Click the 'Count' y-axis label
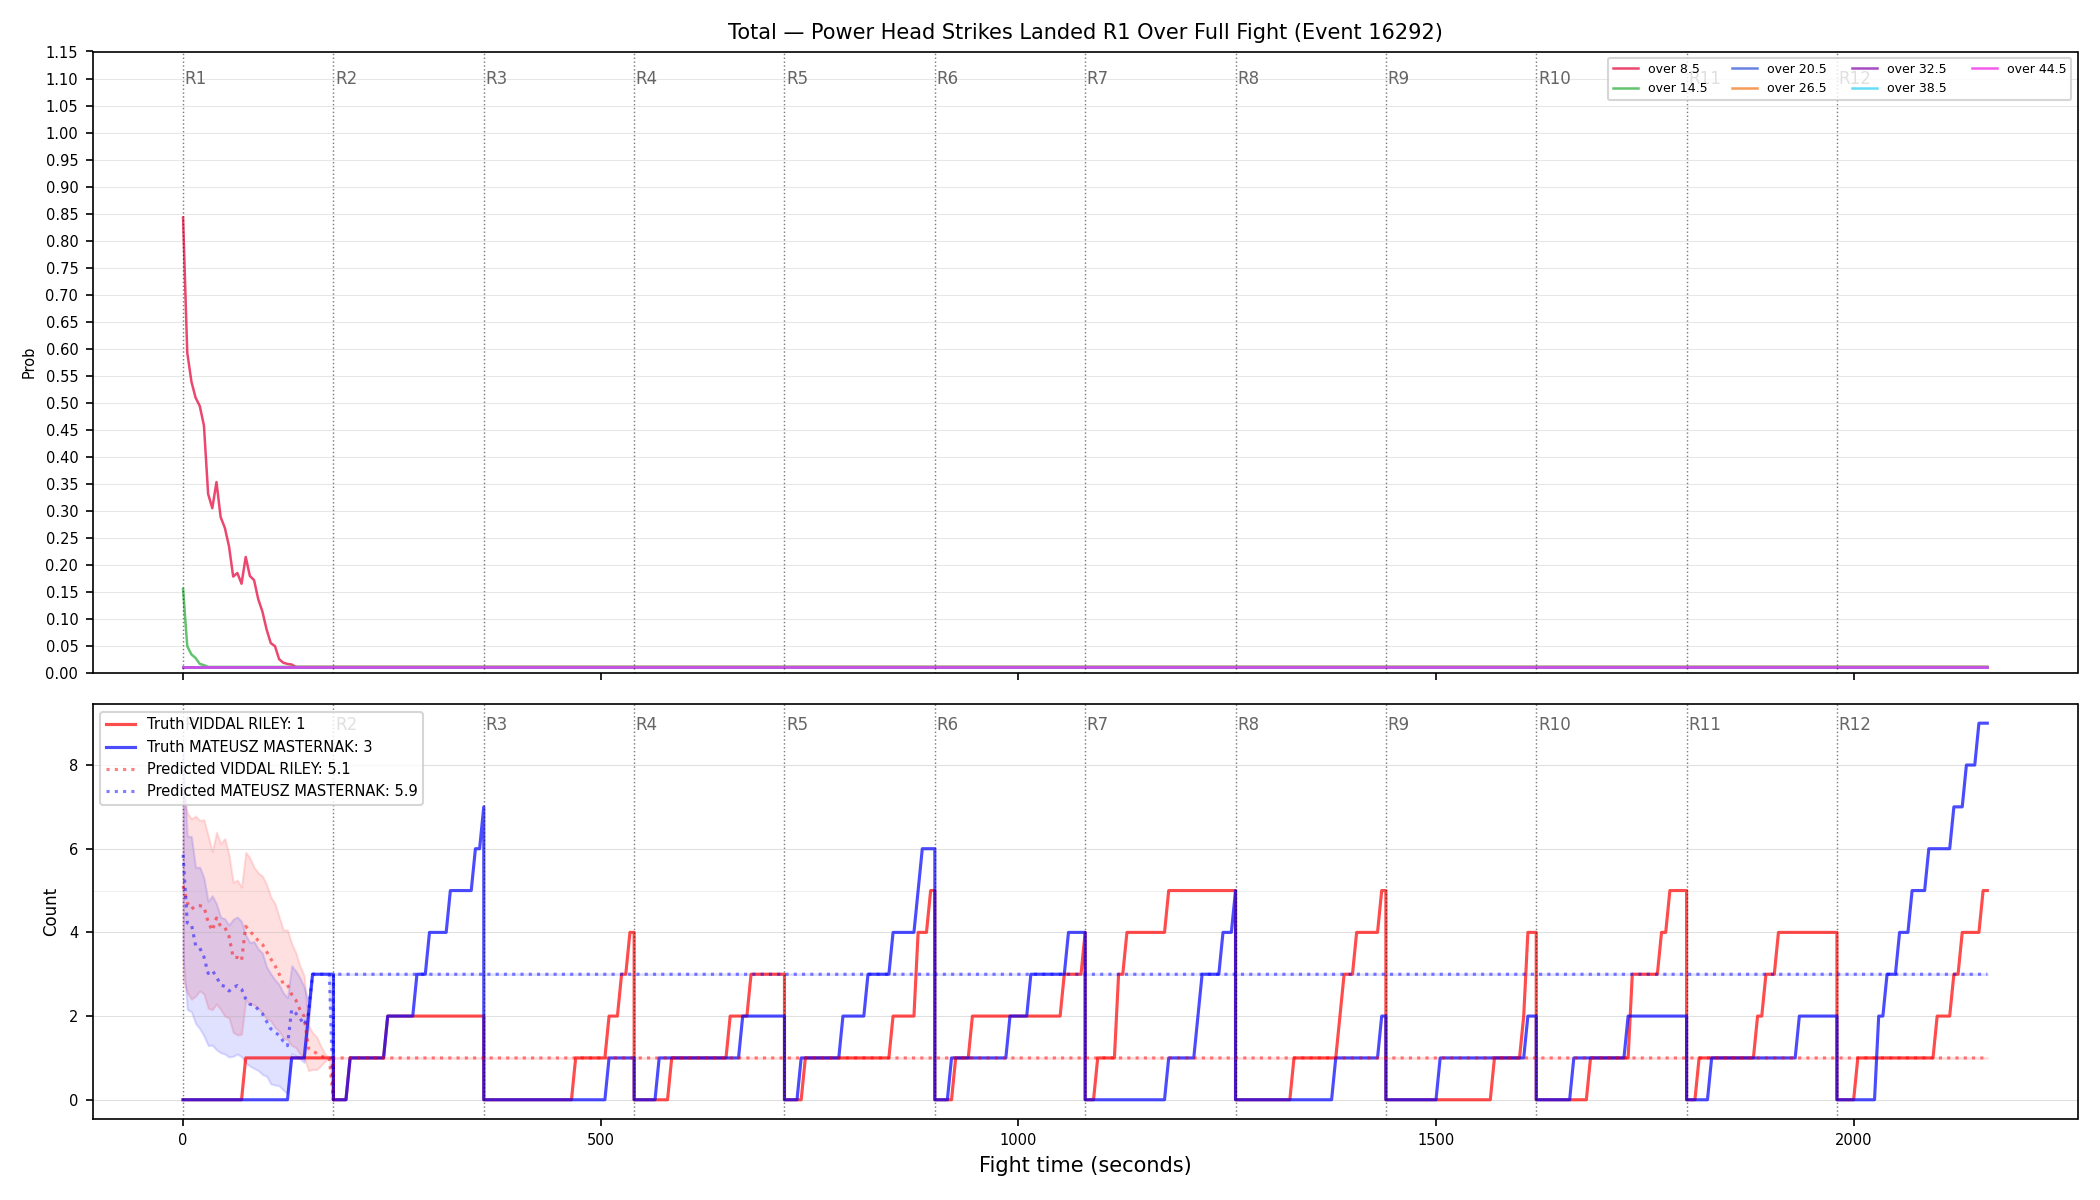 50,912
